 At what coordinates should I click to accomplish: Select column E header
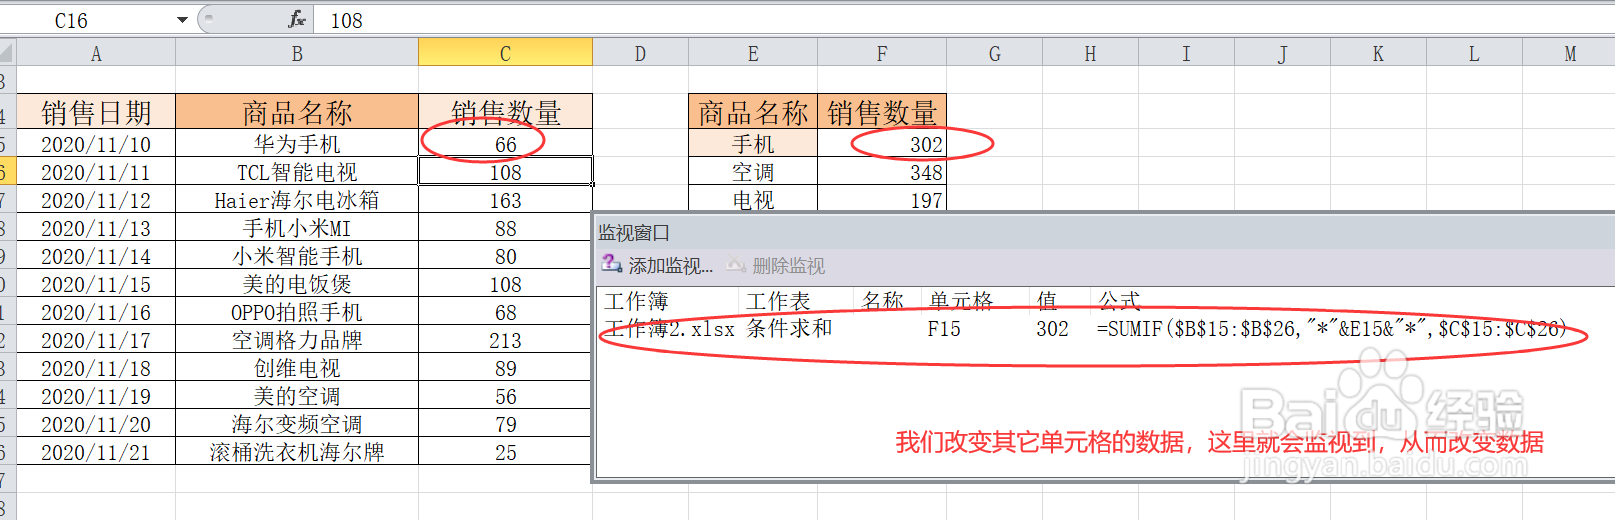click(x=753, y=53)
